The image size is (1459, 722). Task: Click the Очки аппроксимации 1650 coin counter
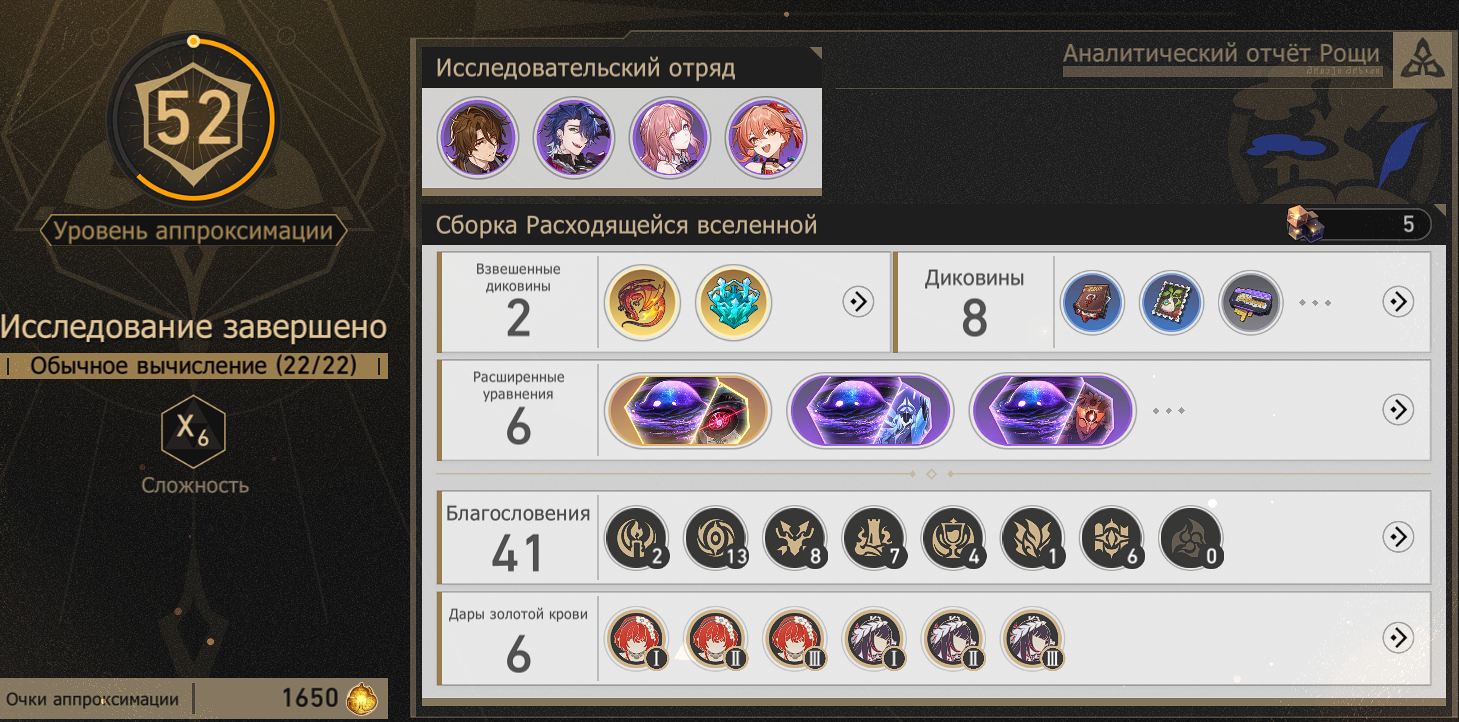point(194,698)
